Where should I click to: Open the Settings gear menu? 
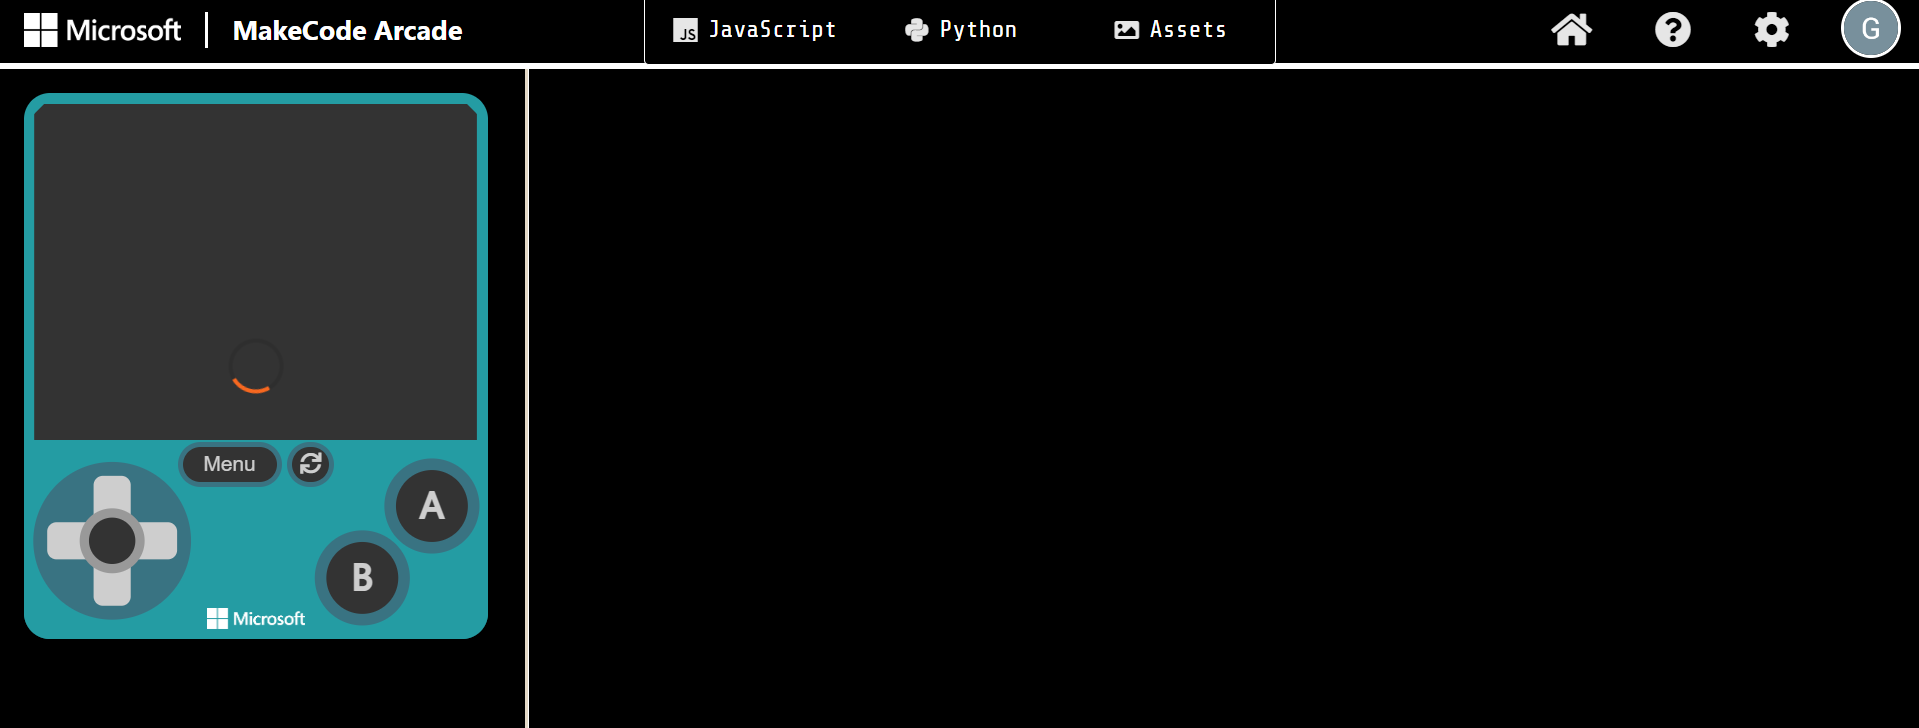(x=1771, y=30)
